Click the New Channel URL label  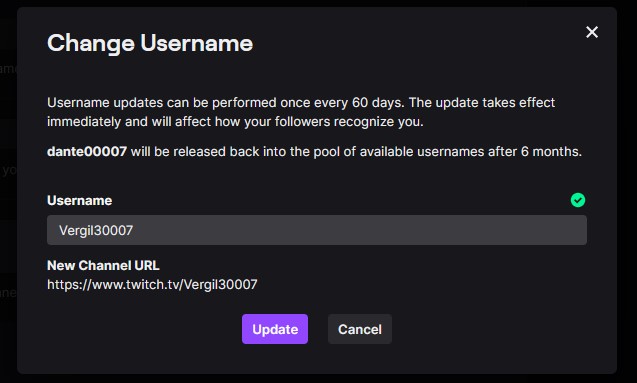(103, 265)
